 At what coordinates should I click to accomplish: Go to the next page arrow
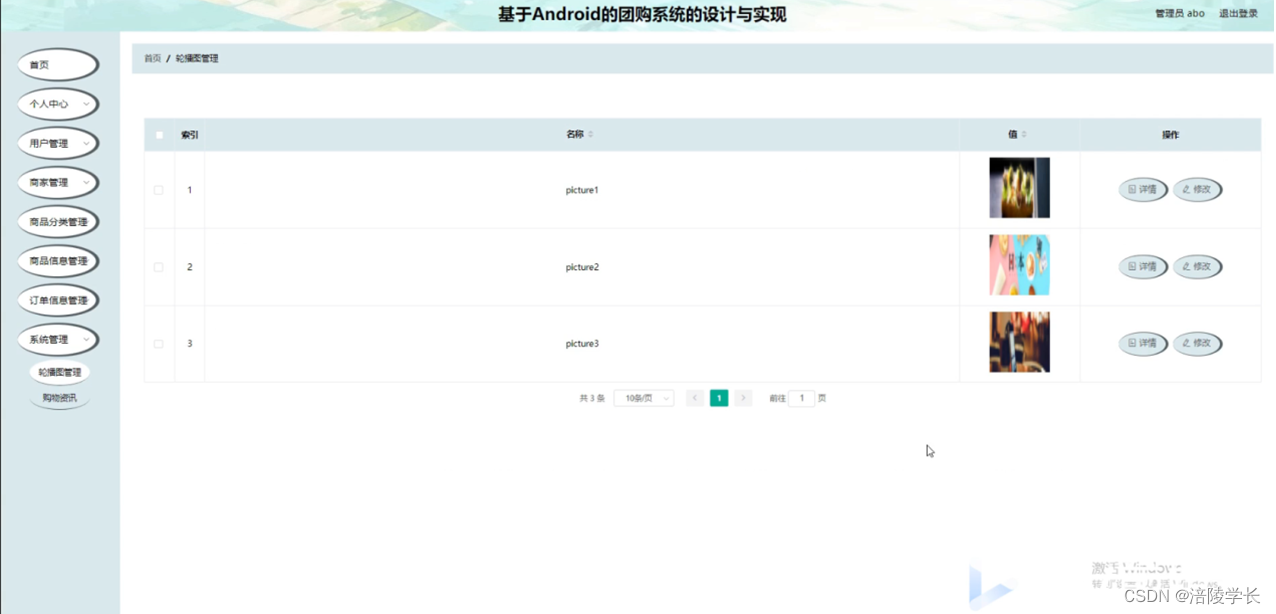(743, 398)
